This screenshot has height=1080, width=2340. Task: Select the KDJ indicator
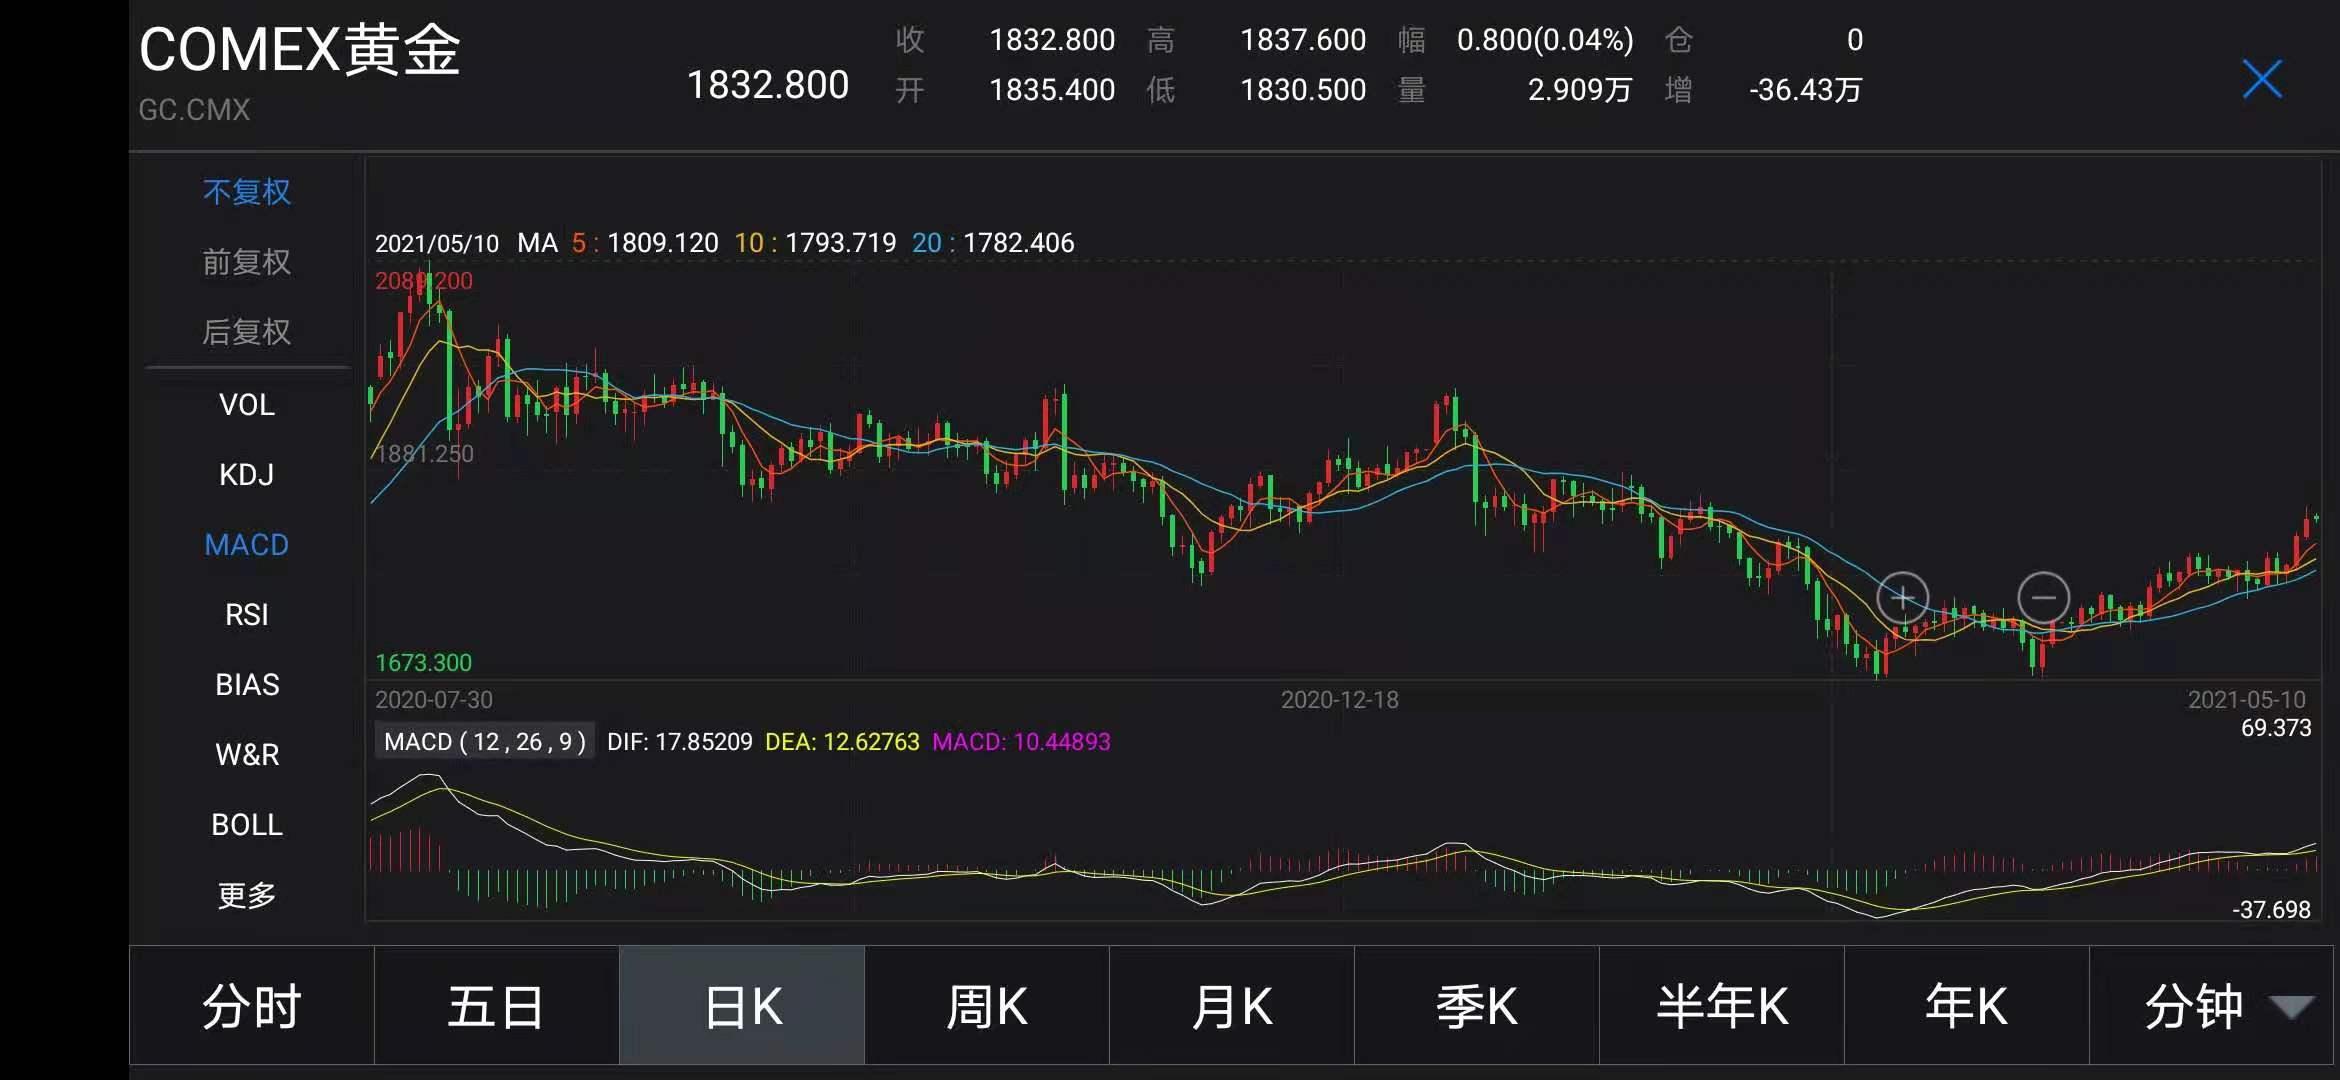click(247, 474)
